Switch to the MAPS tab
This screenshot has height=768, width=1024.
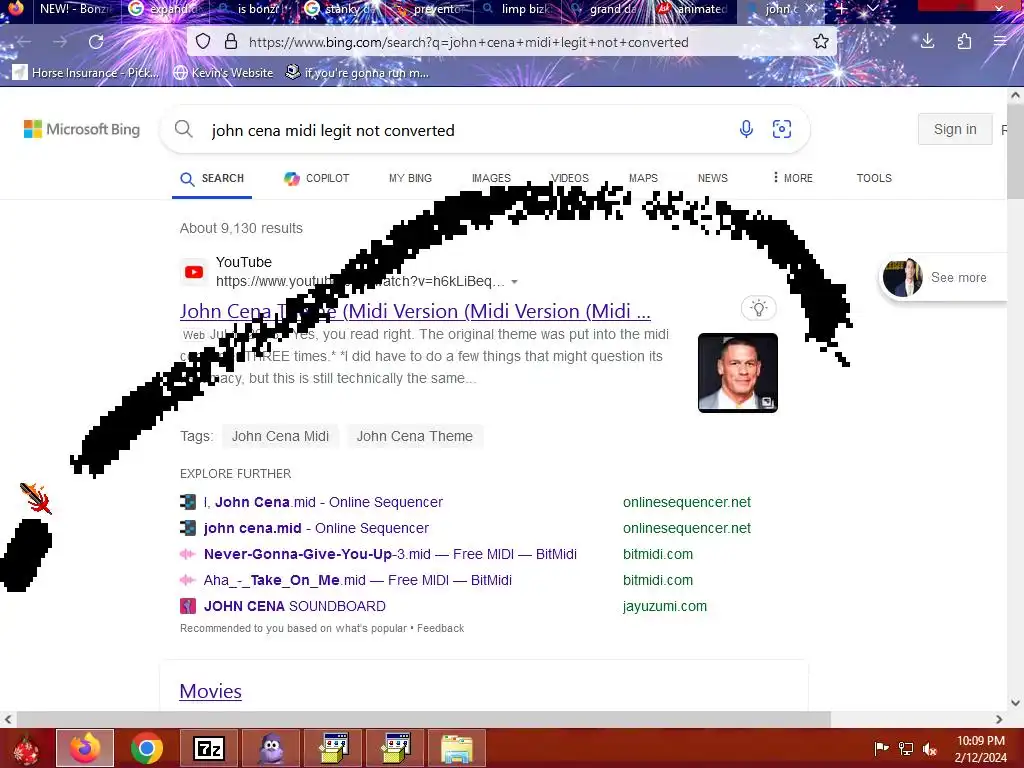643,178
